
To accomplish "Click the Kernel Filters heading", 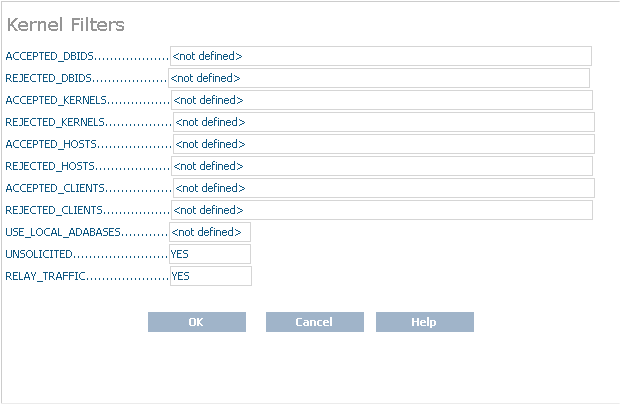I will click(x=66, y=25).
